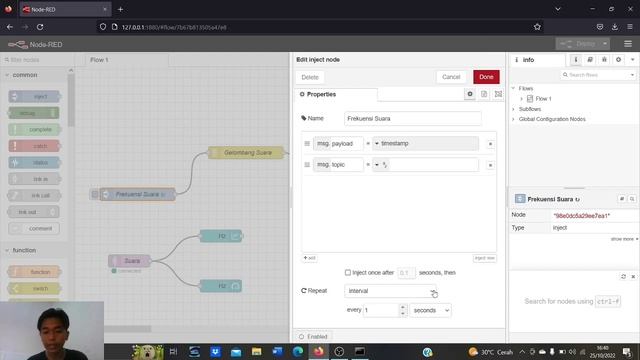Select the comment palette node
640x360 pixels.
[34, 229]
